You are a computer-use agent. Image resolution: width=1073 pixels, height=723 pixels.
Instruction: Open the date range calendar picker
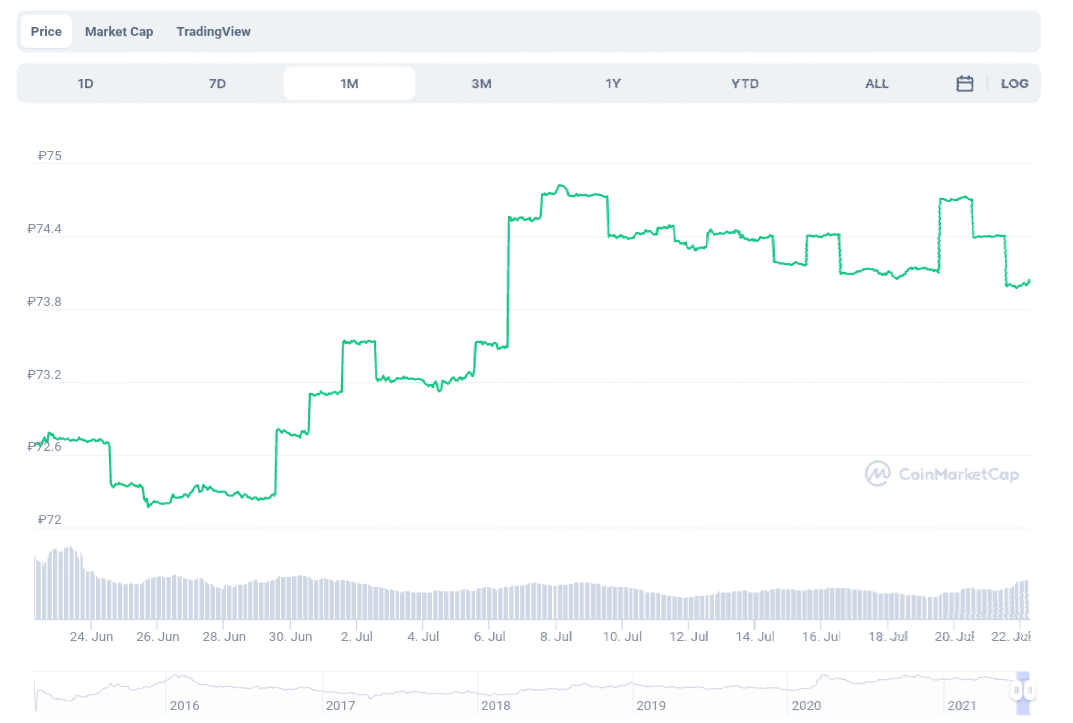(964, 84)
